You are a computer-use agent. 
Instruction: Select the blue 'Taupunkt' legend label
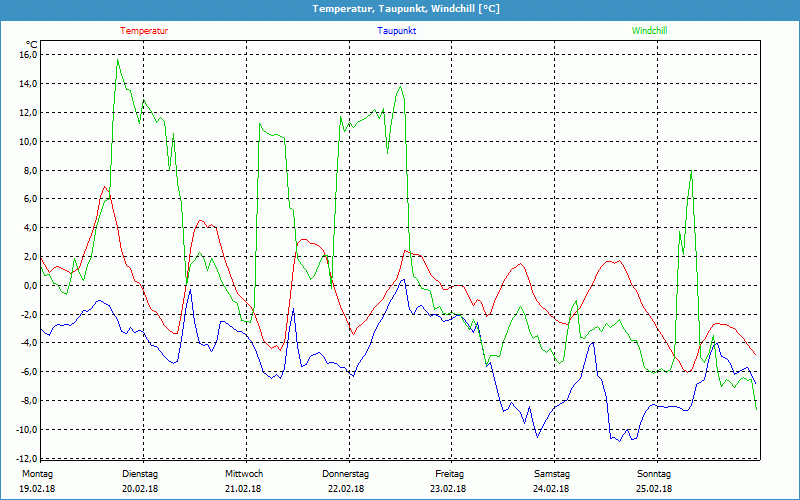point(396,31)
